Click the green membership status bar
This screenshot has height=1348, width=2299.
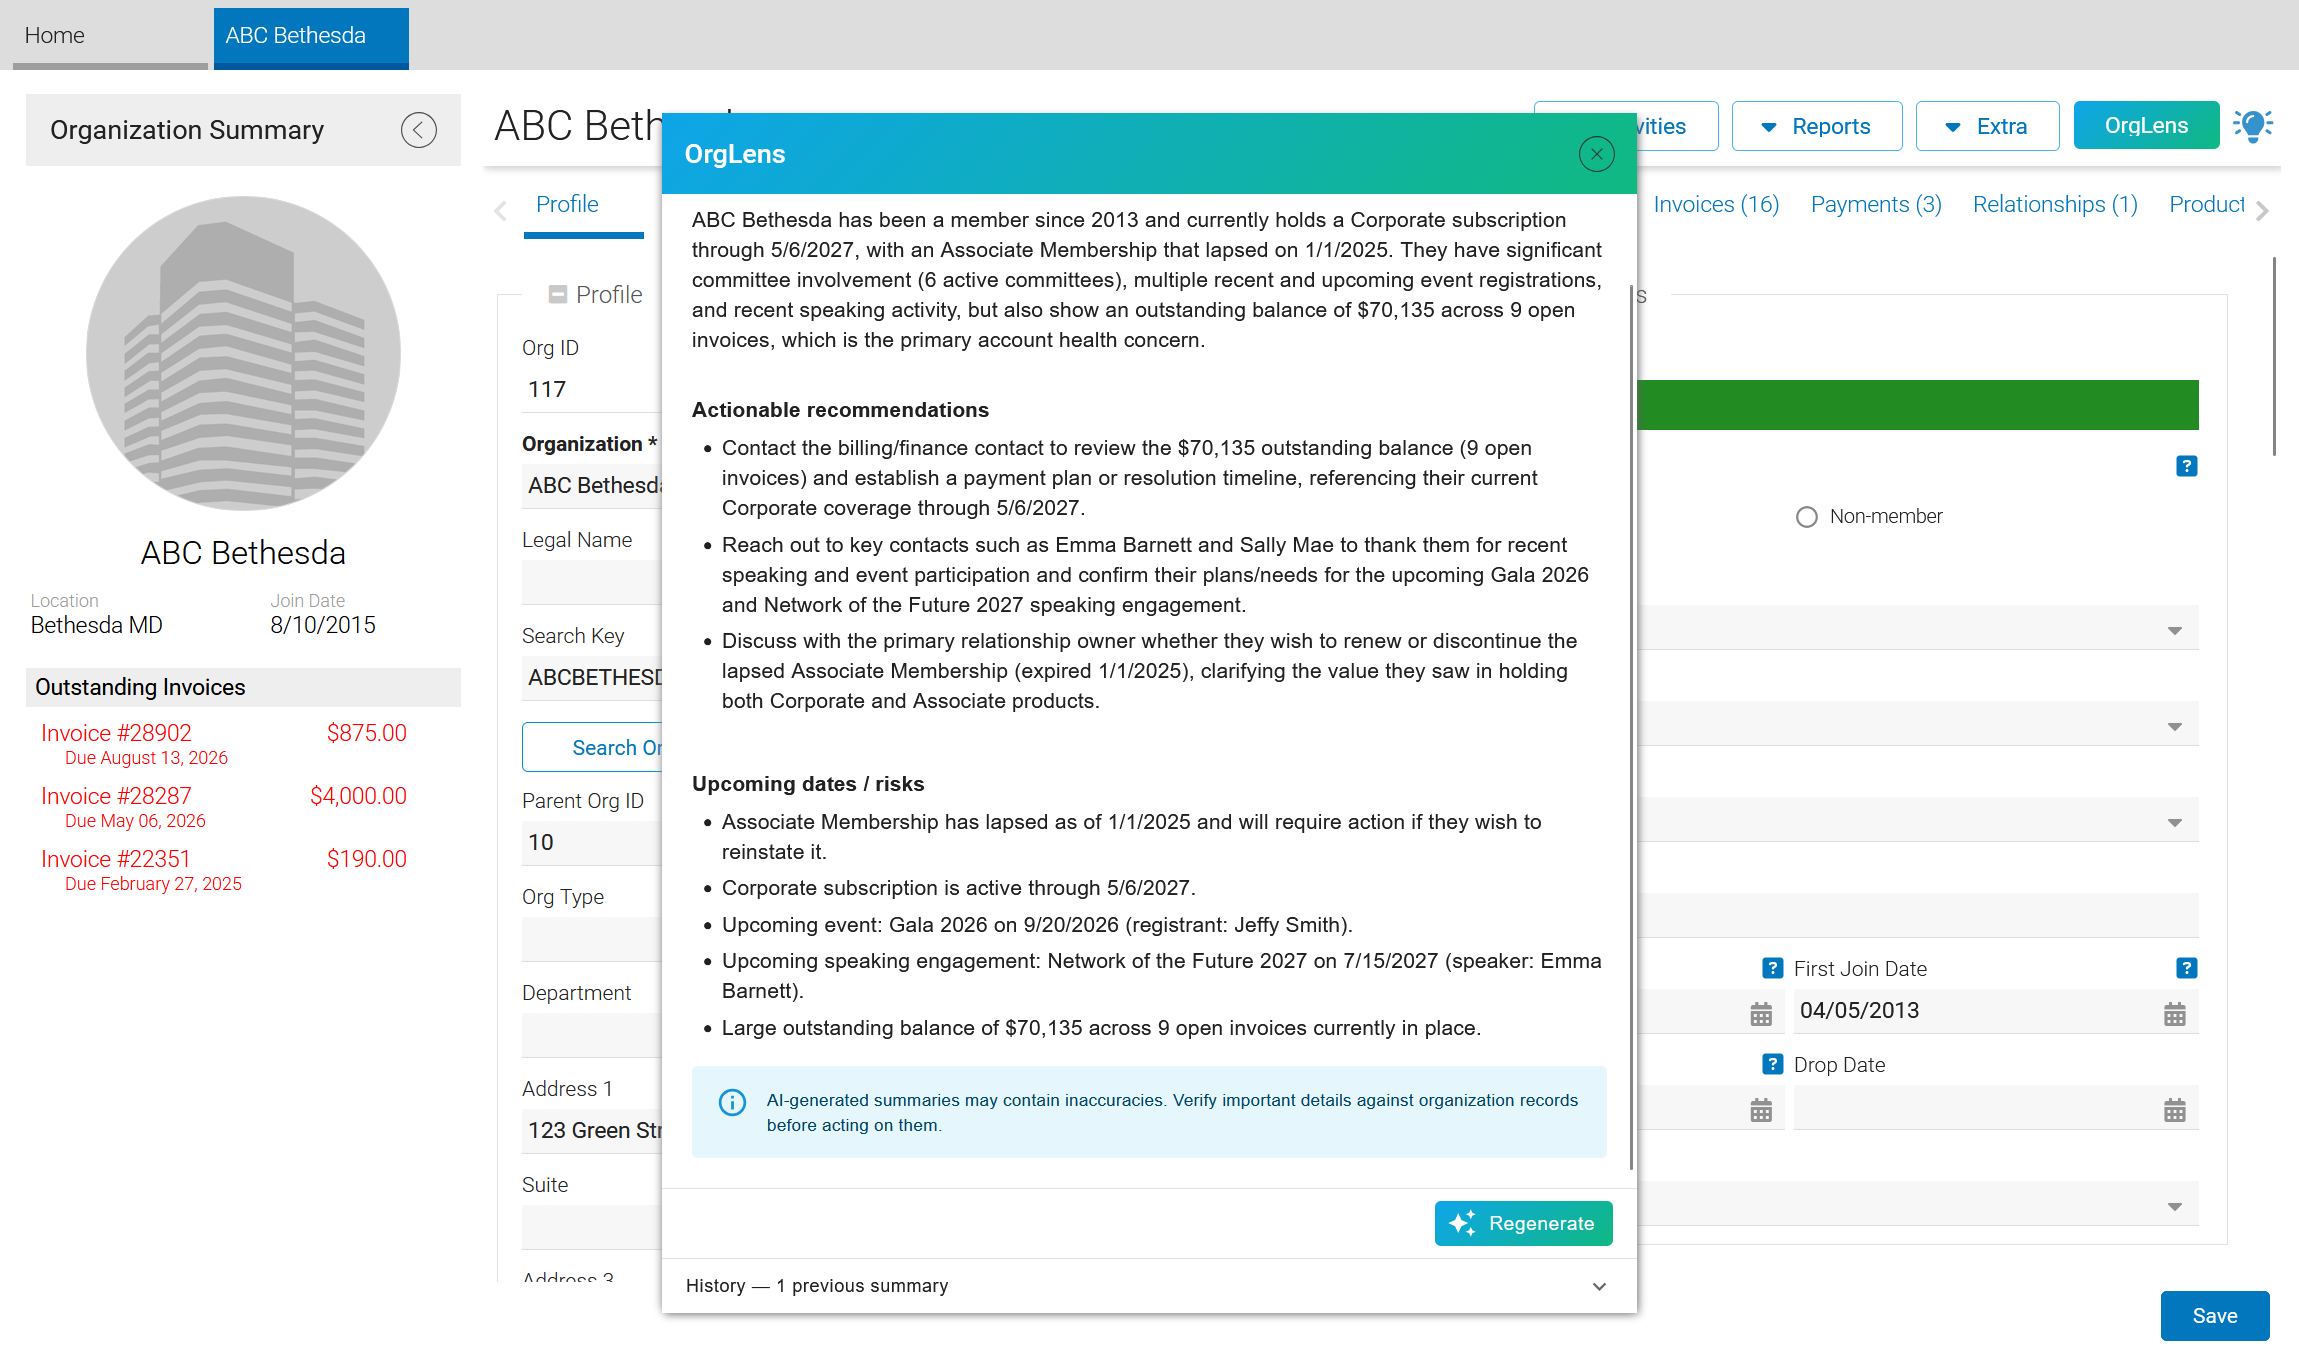(x=1918, y=405)
